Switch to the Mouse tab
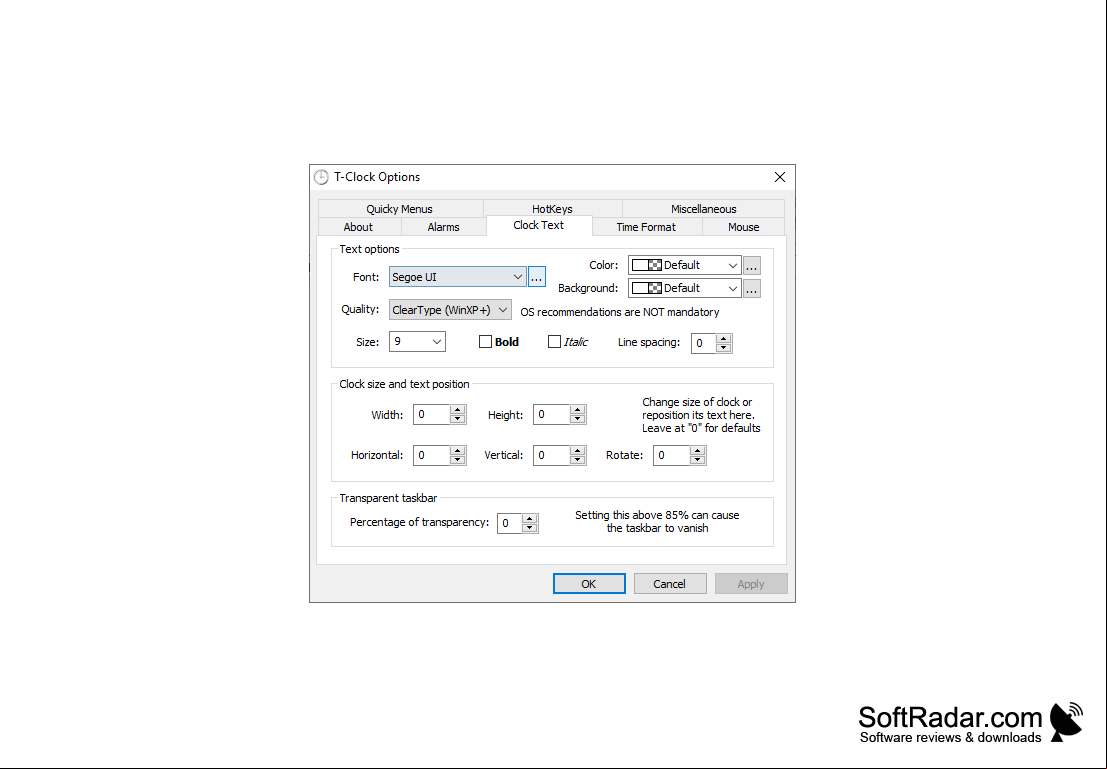 click(x=743, y=227)
